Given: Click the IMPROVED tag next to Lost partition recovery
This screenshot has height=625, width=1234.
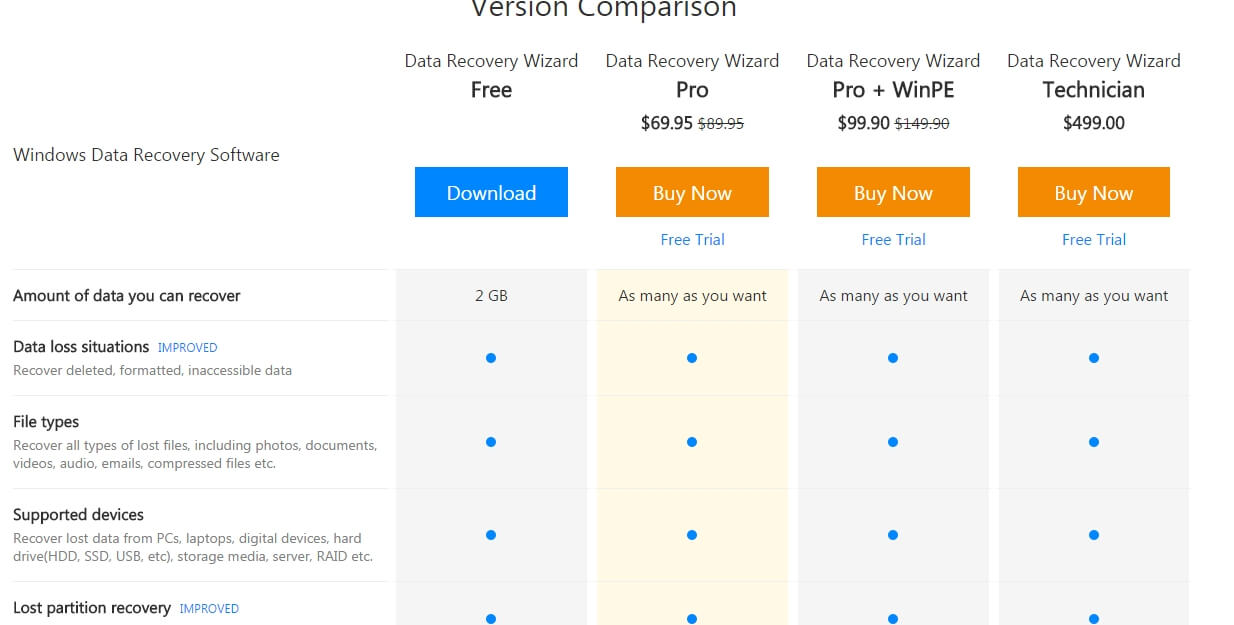Looking at the screenshot, I should tap(209, 608).
